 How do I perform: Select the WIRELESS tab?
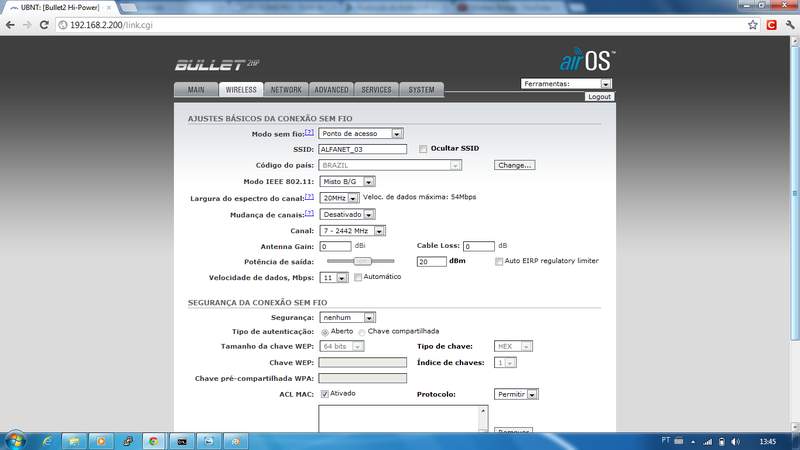pos(241,89)
